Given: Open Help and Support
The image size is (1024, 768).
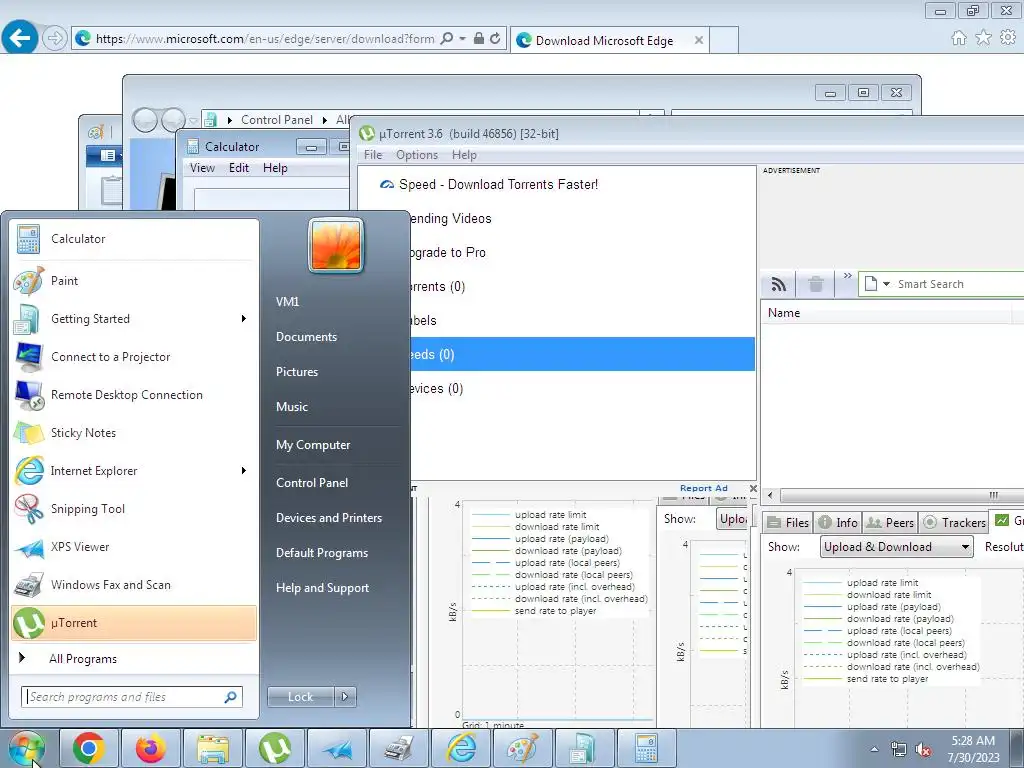Looking at the screenshot, I should [322, 588].
